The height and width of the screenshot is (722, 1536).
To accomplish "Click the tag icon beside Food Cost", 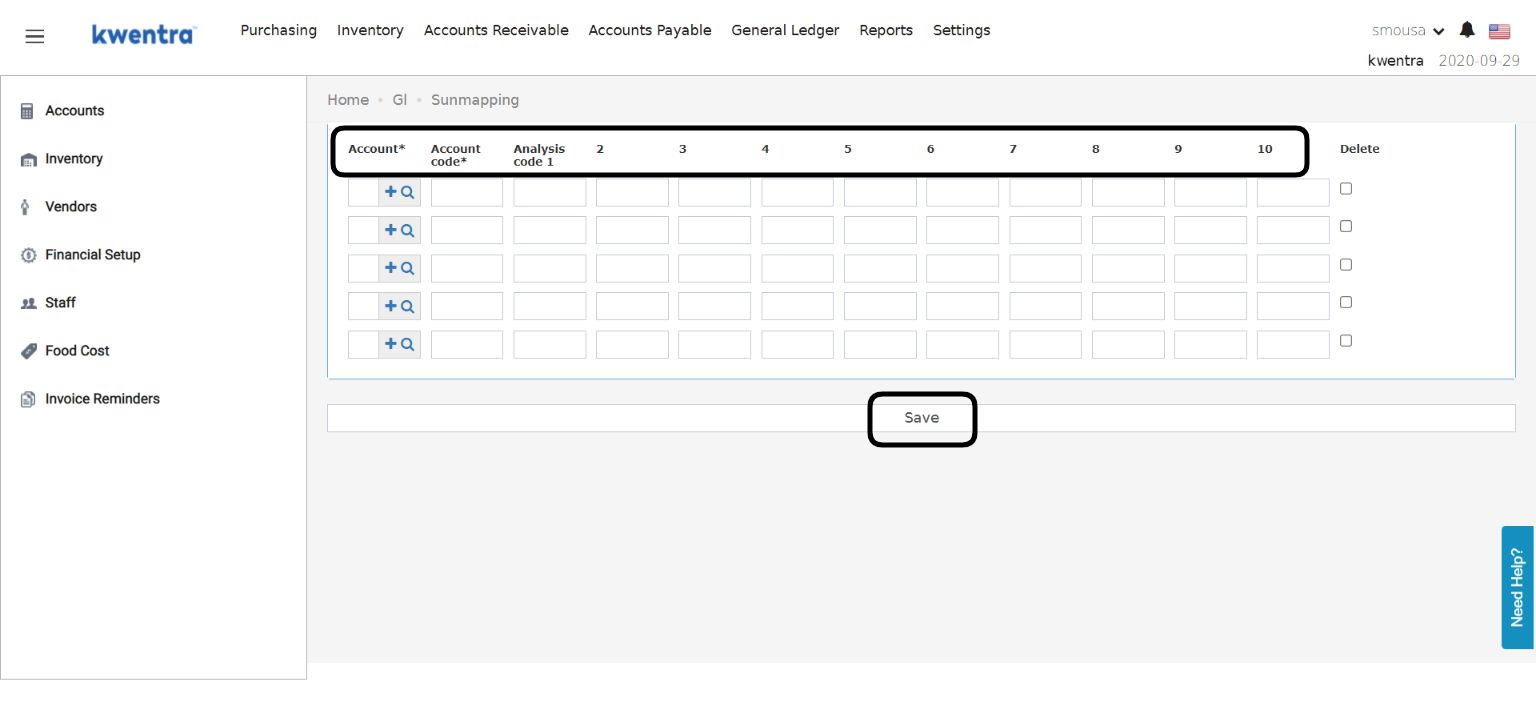I will point(28,351).
